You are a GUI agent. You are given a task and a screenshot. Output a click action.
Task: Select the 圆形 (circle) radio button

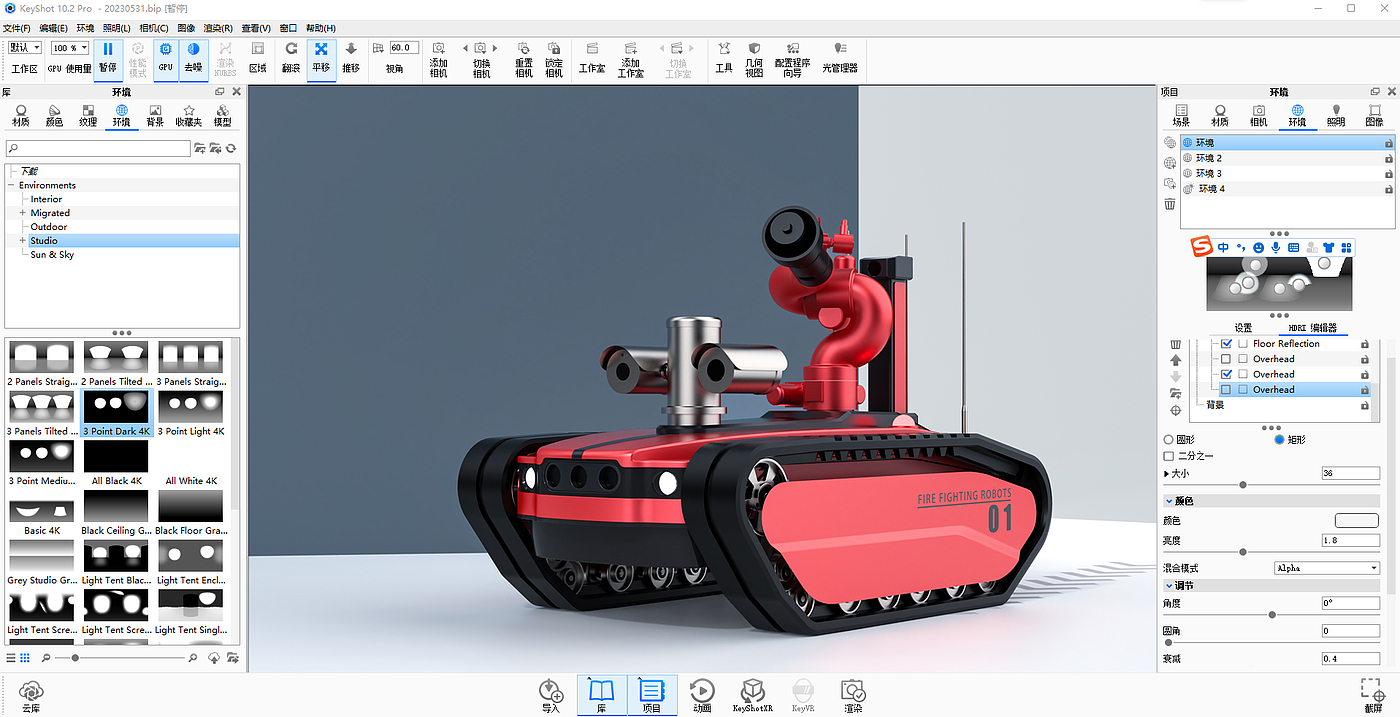click(x=1169, y=440)
